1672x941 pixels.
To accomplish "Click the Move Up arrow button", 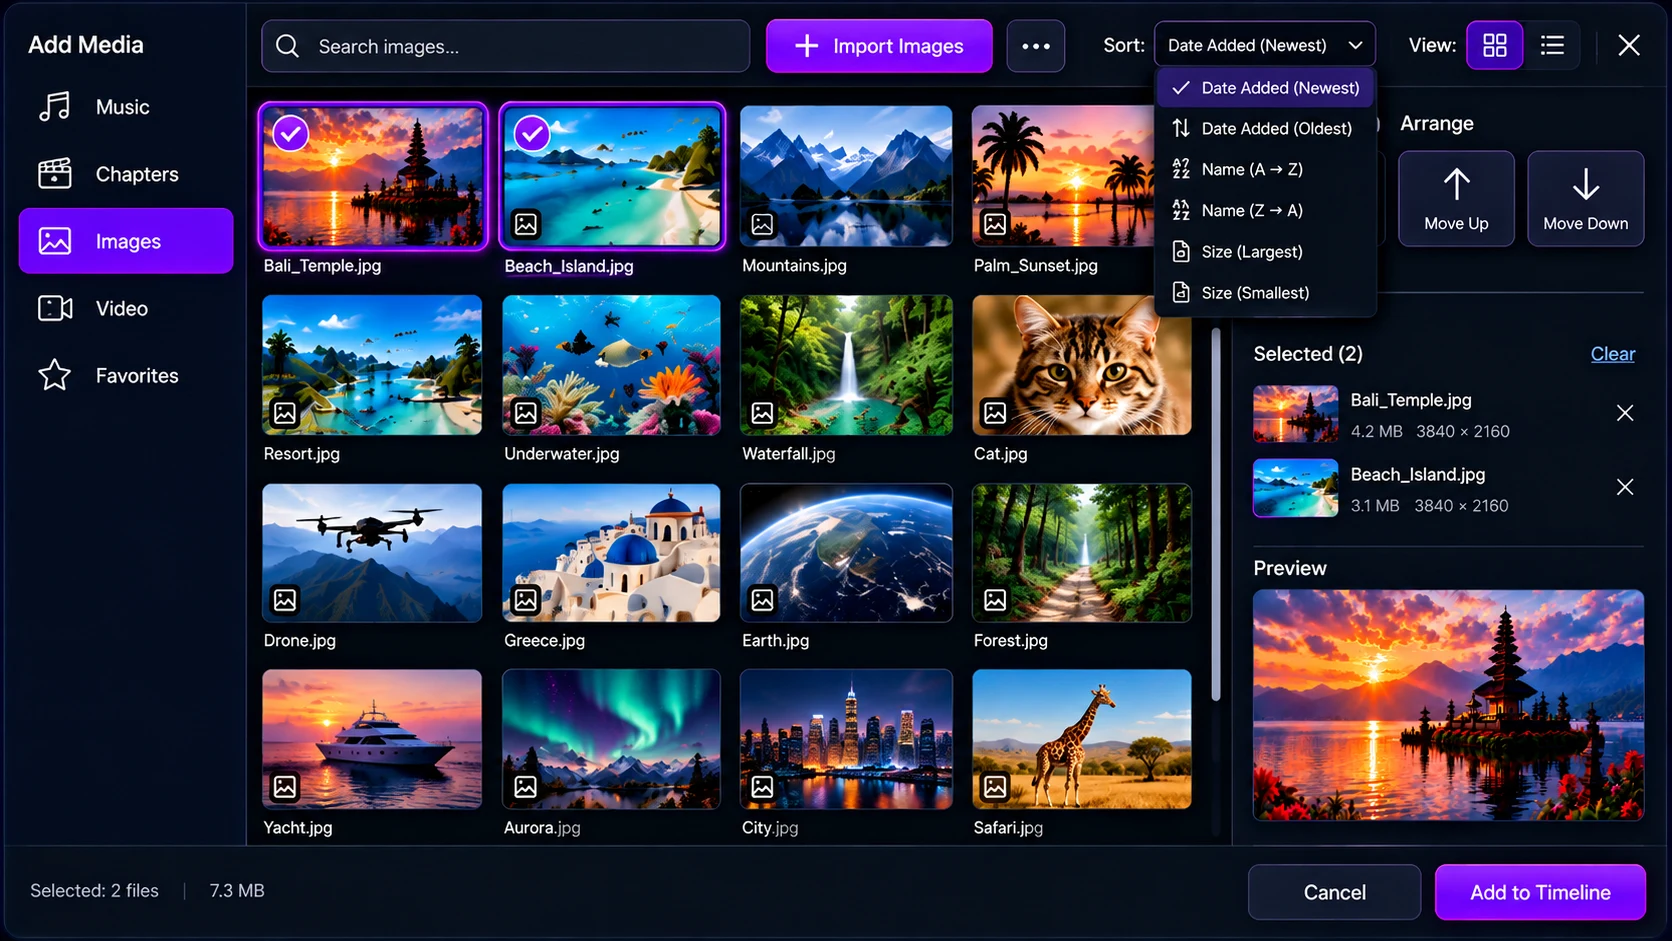I will (x=1456, y=198).
